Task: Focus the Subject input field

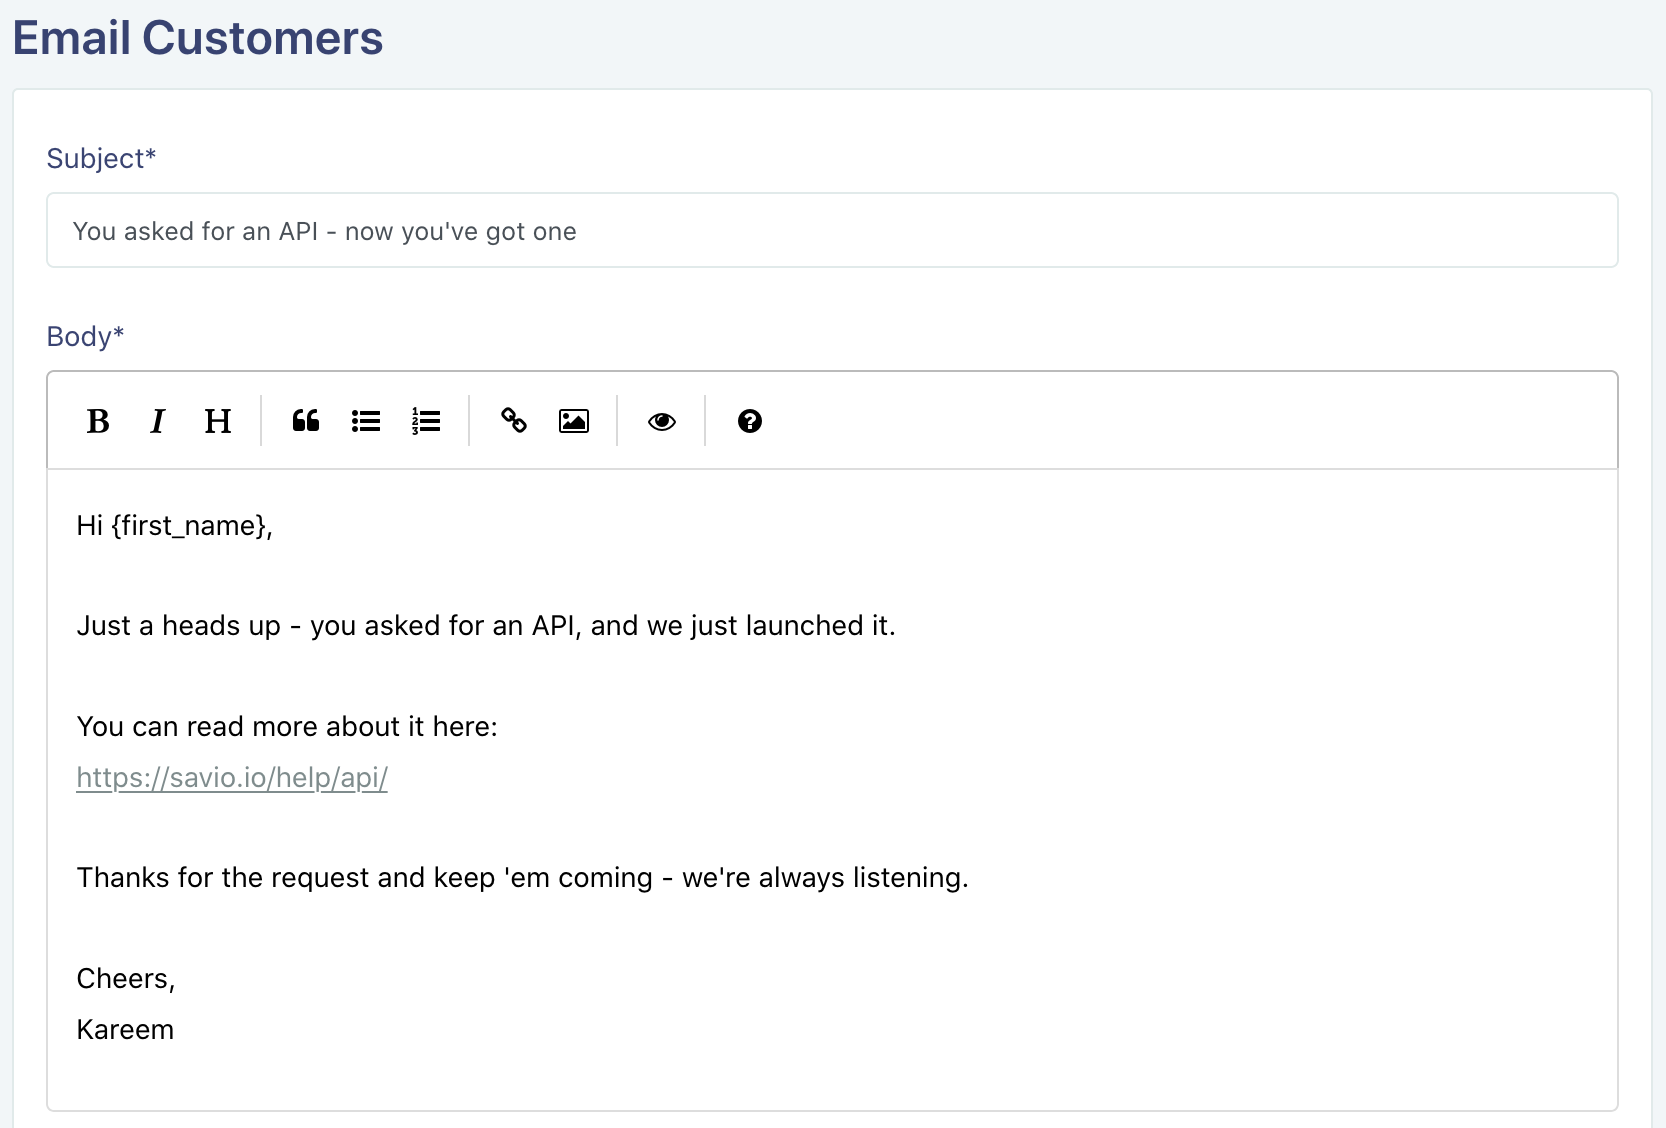Action: [x=832, y=230]
